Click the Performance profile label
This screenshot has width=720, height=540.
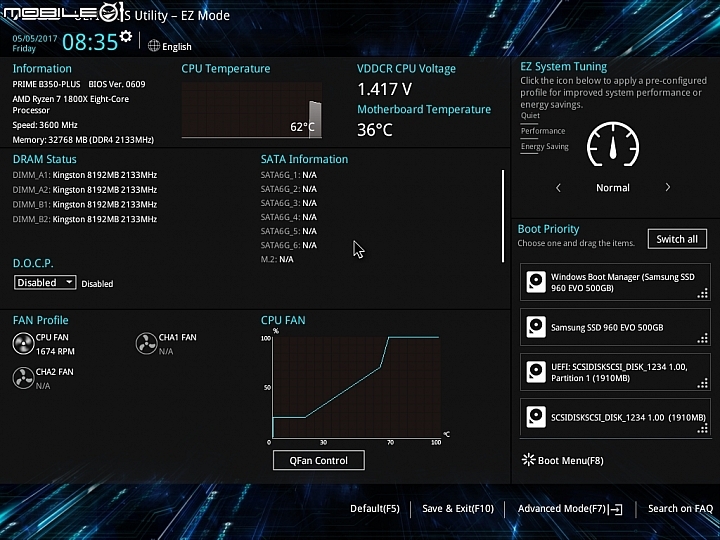coord(543,131)
